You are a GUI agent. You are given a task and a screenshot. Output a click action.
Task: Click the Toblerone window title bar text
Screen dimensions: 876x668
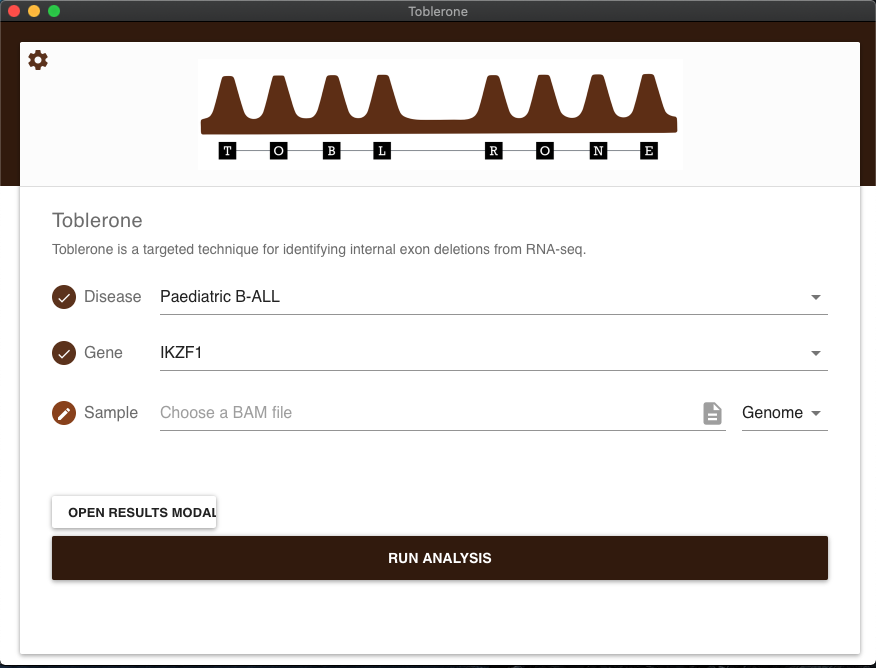[x=438, y=11]
